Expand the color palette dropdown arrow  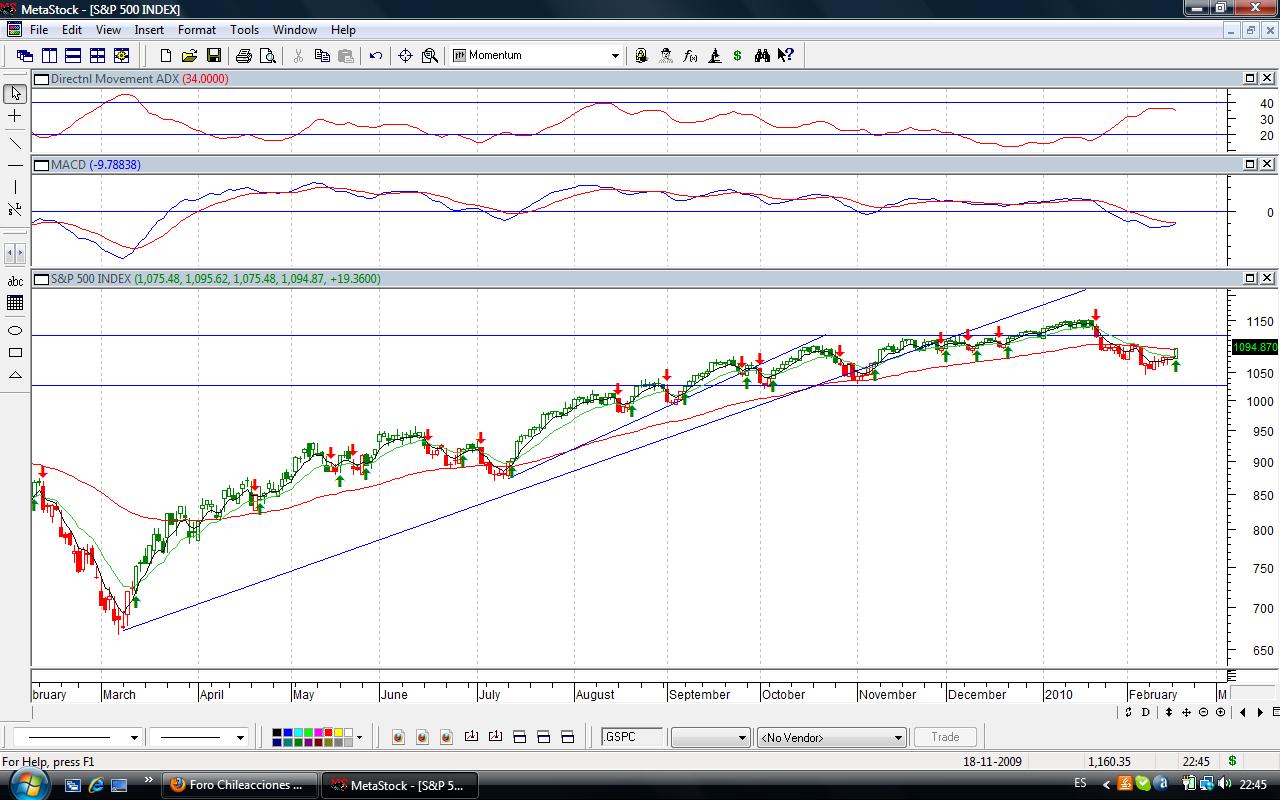[359, 738]
